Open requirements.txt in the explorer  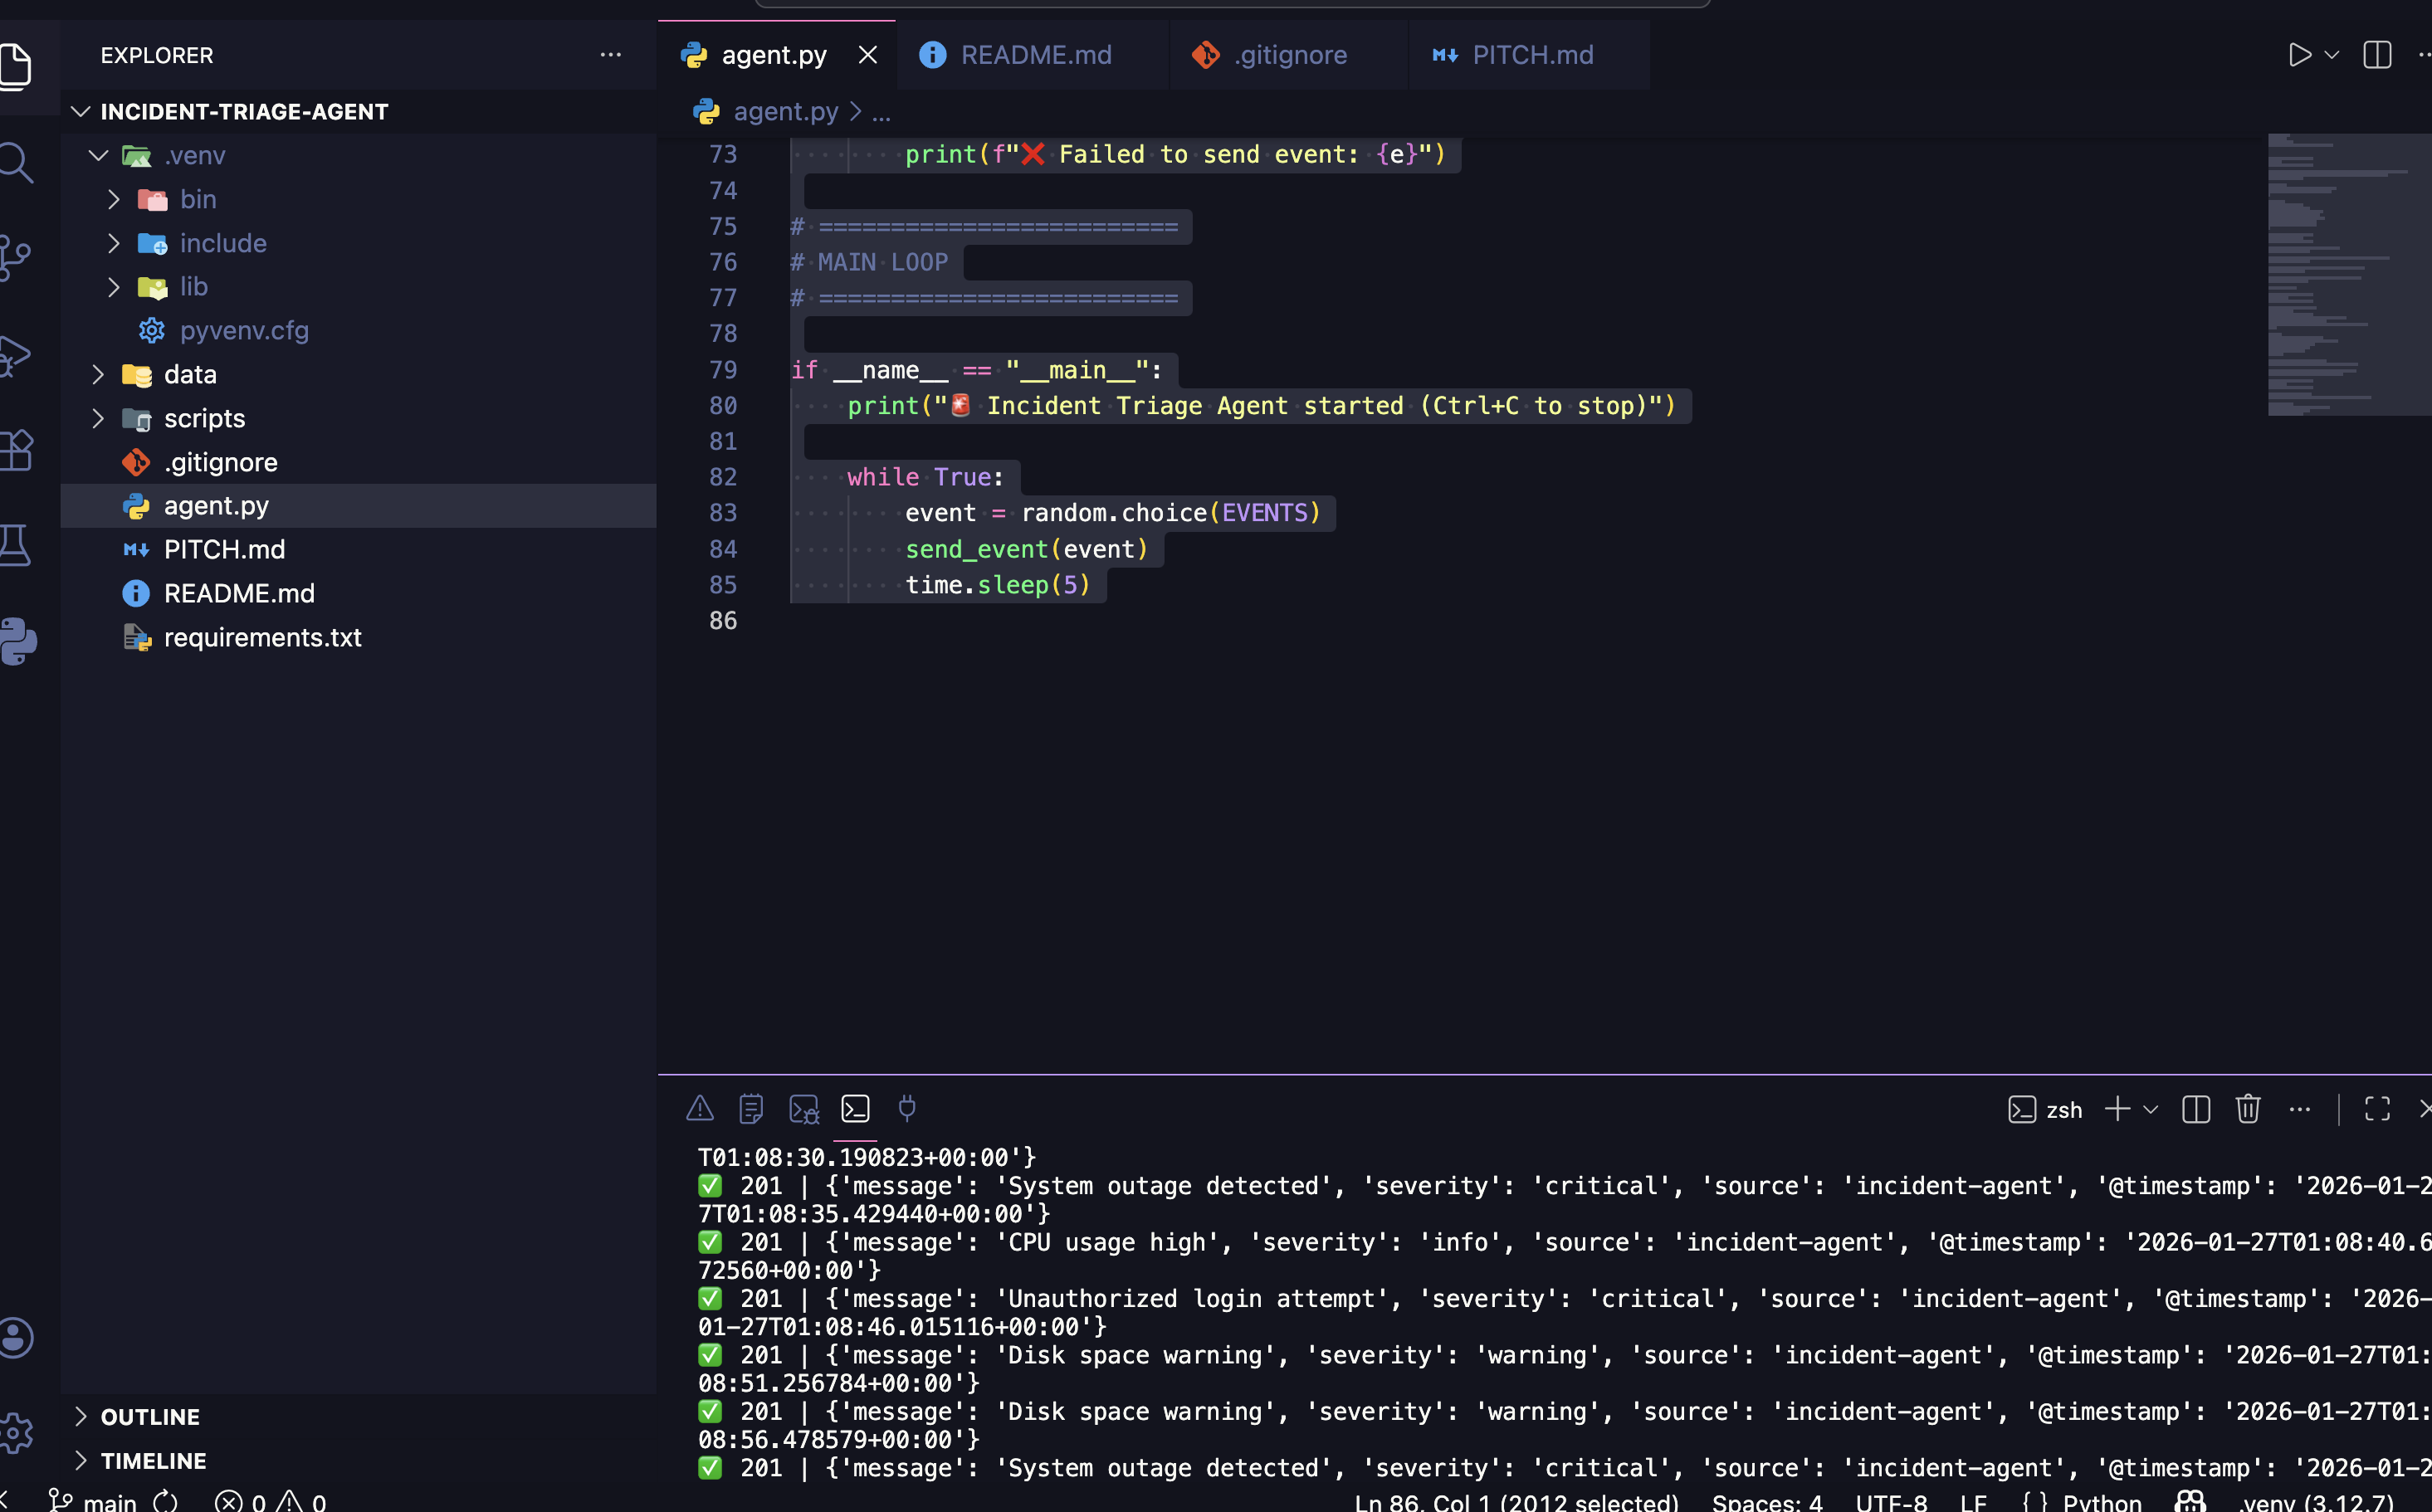(x=262, y=638)
